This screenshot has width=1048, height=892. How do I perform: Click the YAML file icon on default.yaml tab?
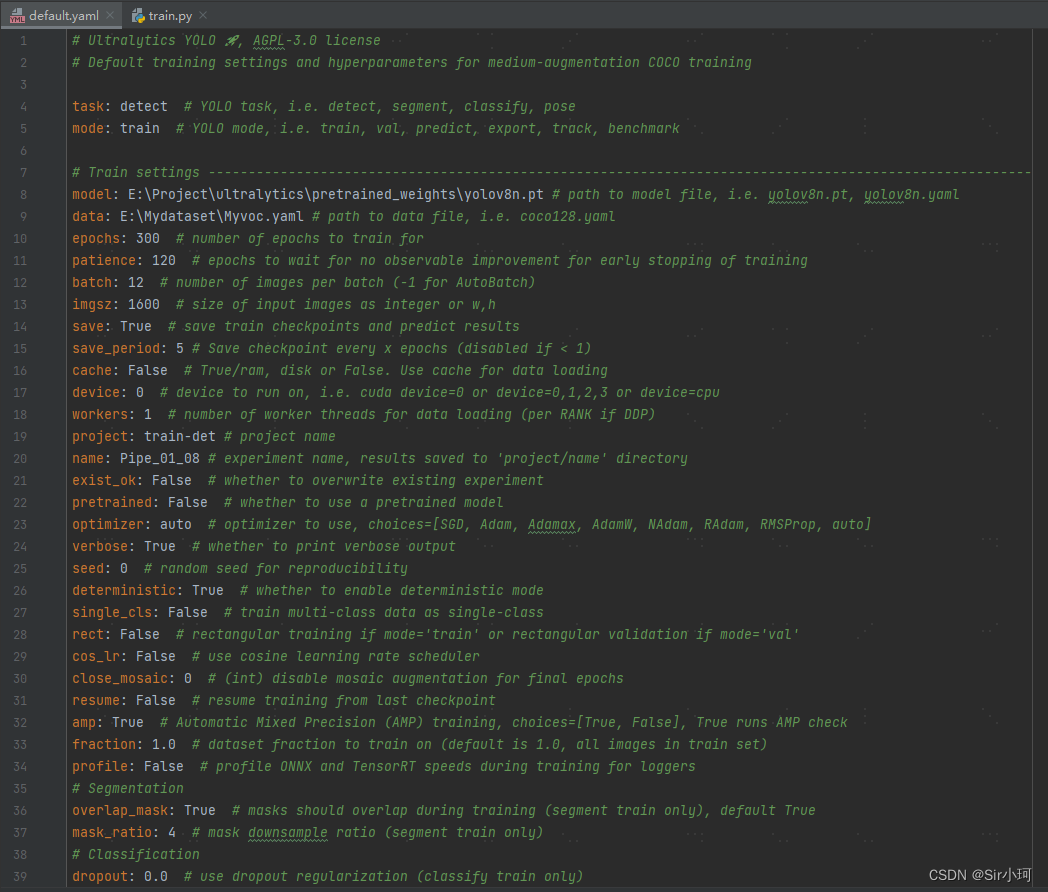17,15
